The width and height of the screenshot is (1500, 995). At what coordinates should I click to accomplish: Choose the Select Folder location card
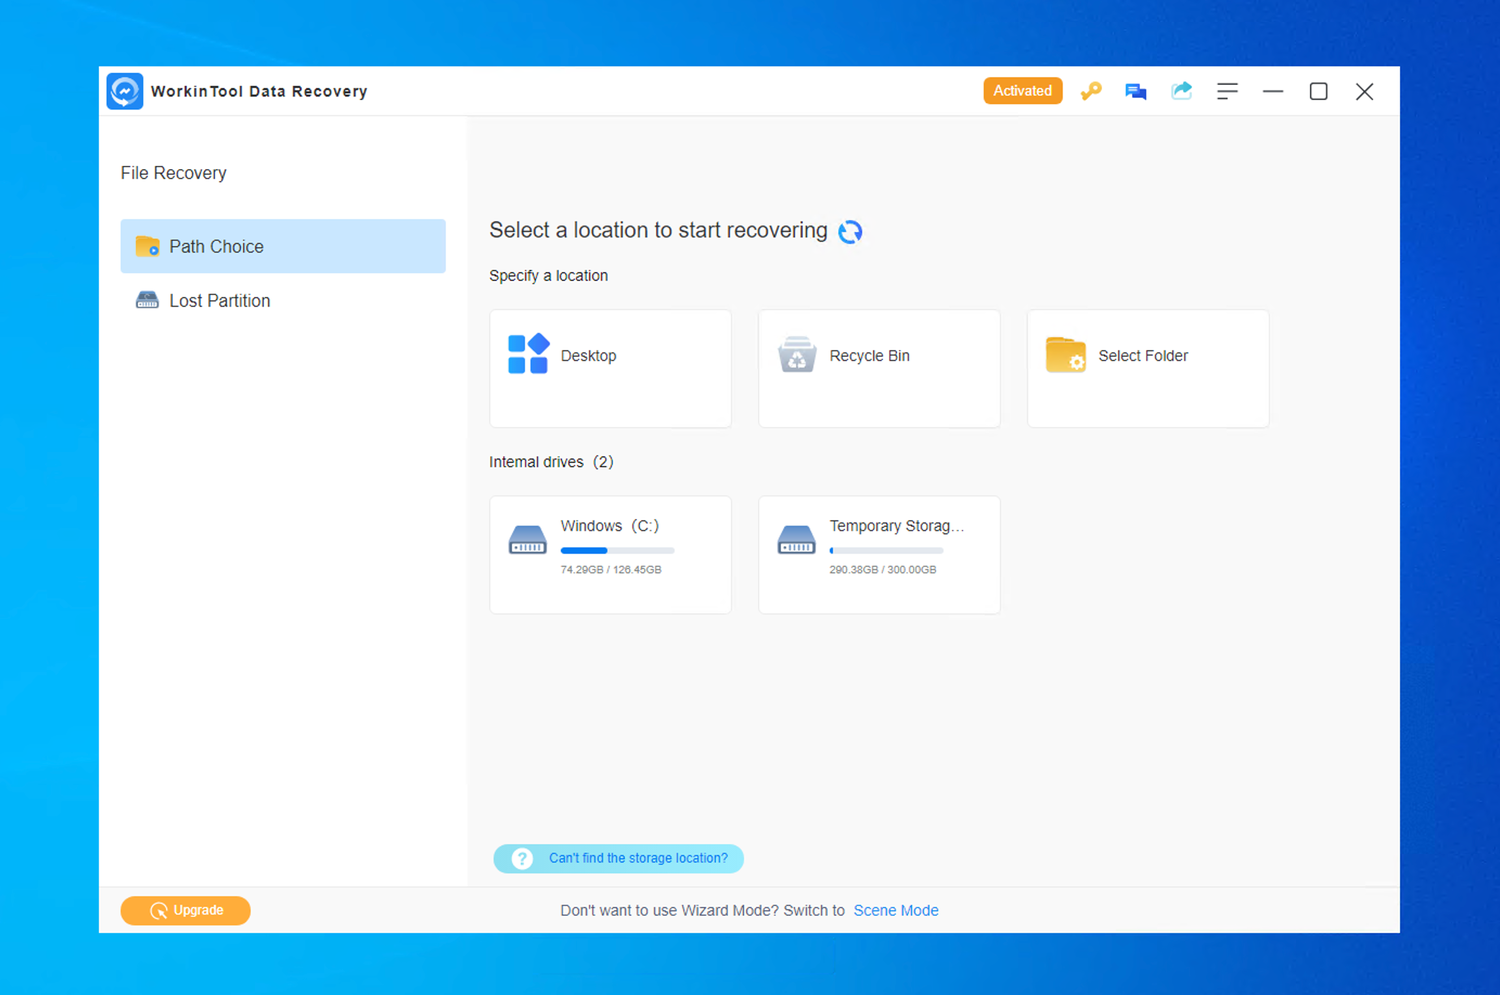point(1148,369)
